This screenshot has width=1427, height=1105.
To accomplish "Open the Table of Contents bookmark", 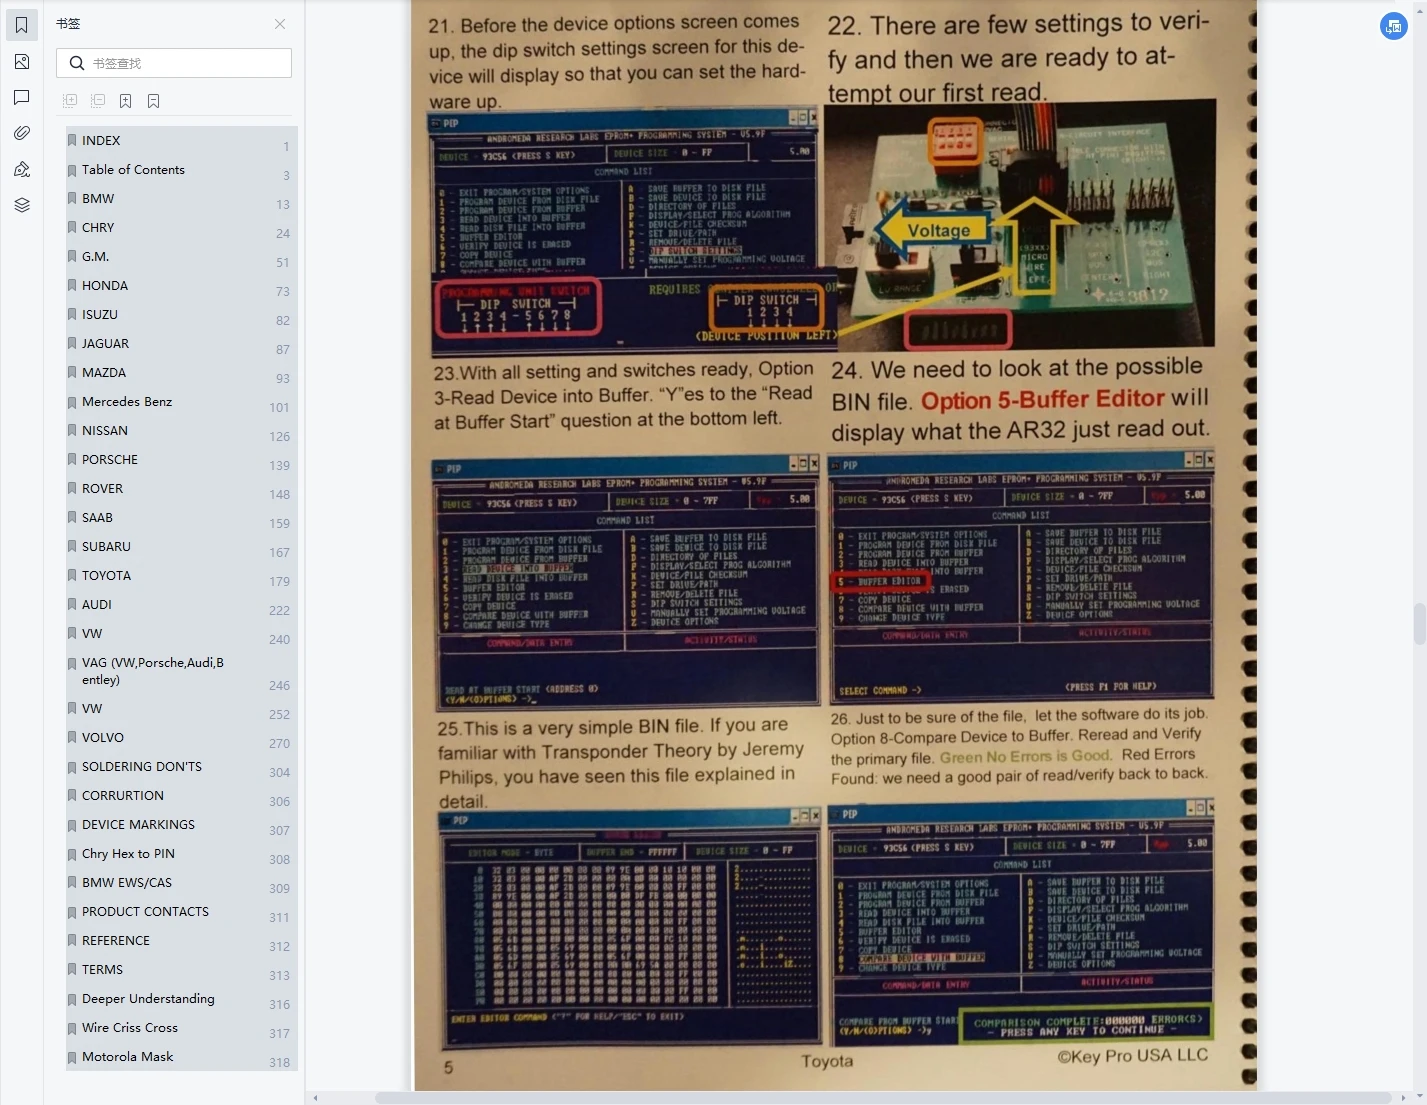I will click(x=182, y=170).
